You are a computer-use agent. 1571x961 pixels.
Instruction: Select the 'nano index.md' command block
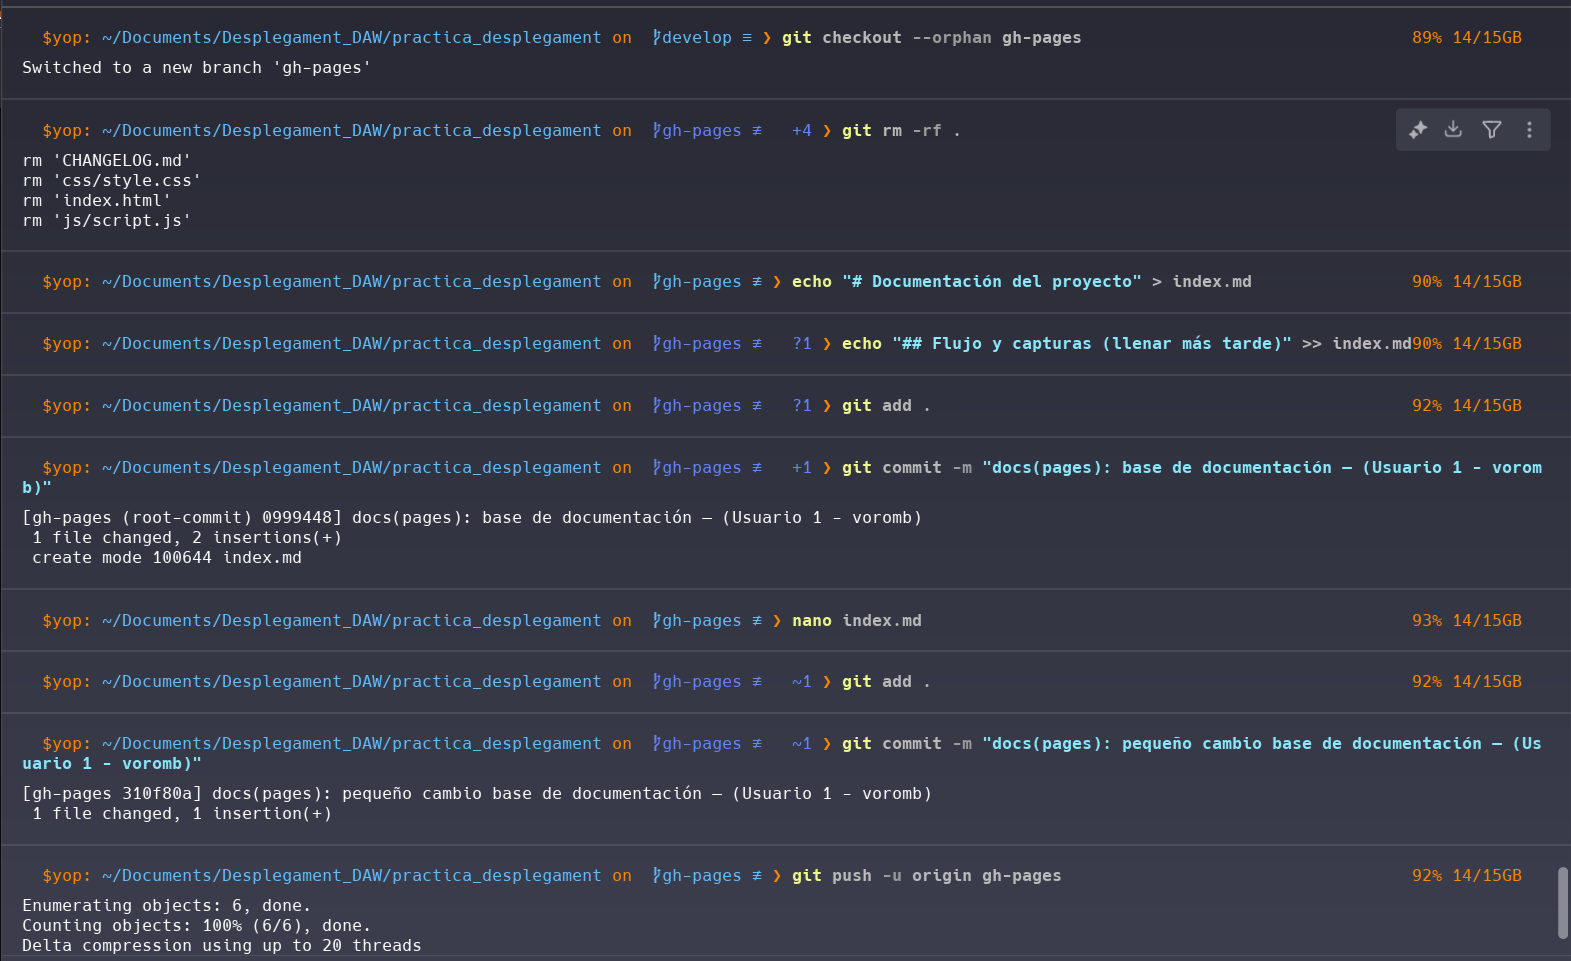(x=856, y=621)
